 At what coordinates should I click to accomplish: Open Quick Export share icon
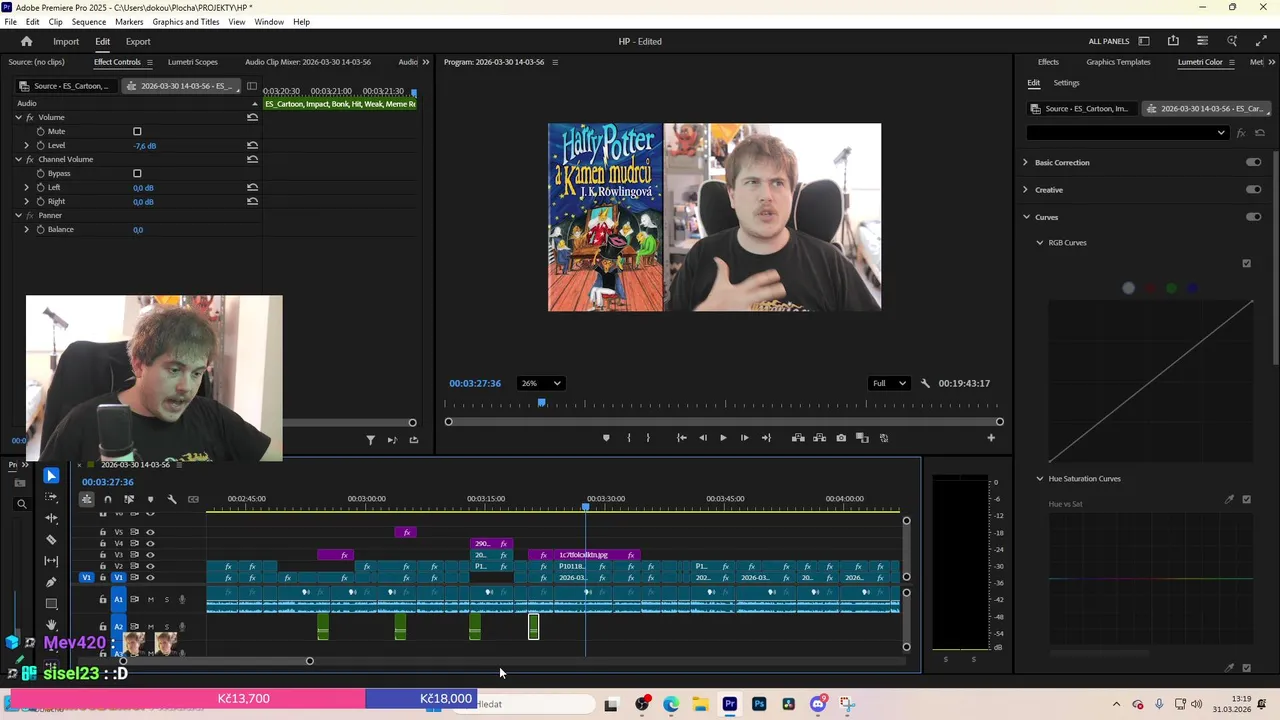(x=1173, y=41)
